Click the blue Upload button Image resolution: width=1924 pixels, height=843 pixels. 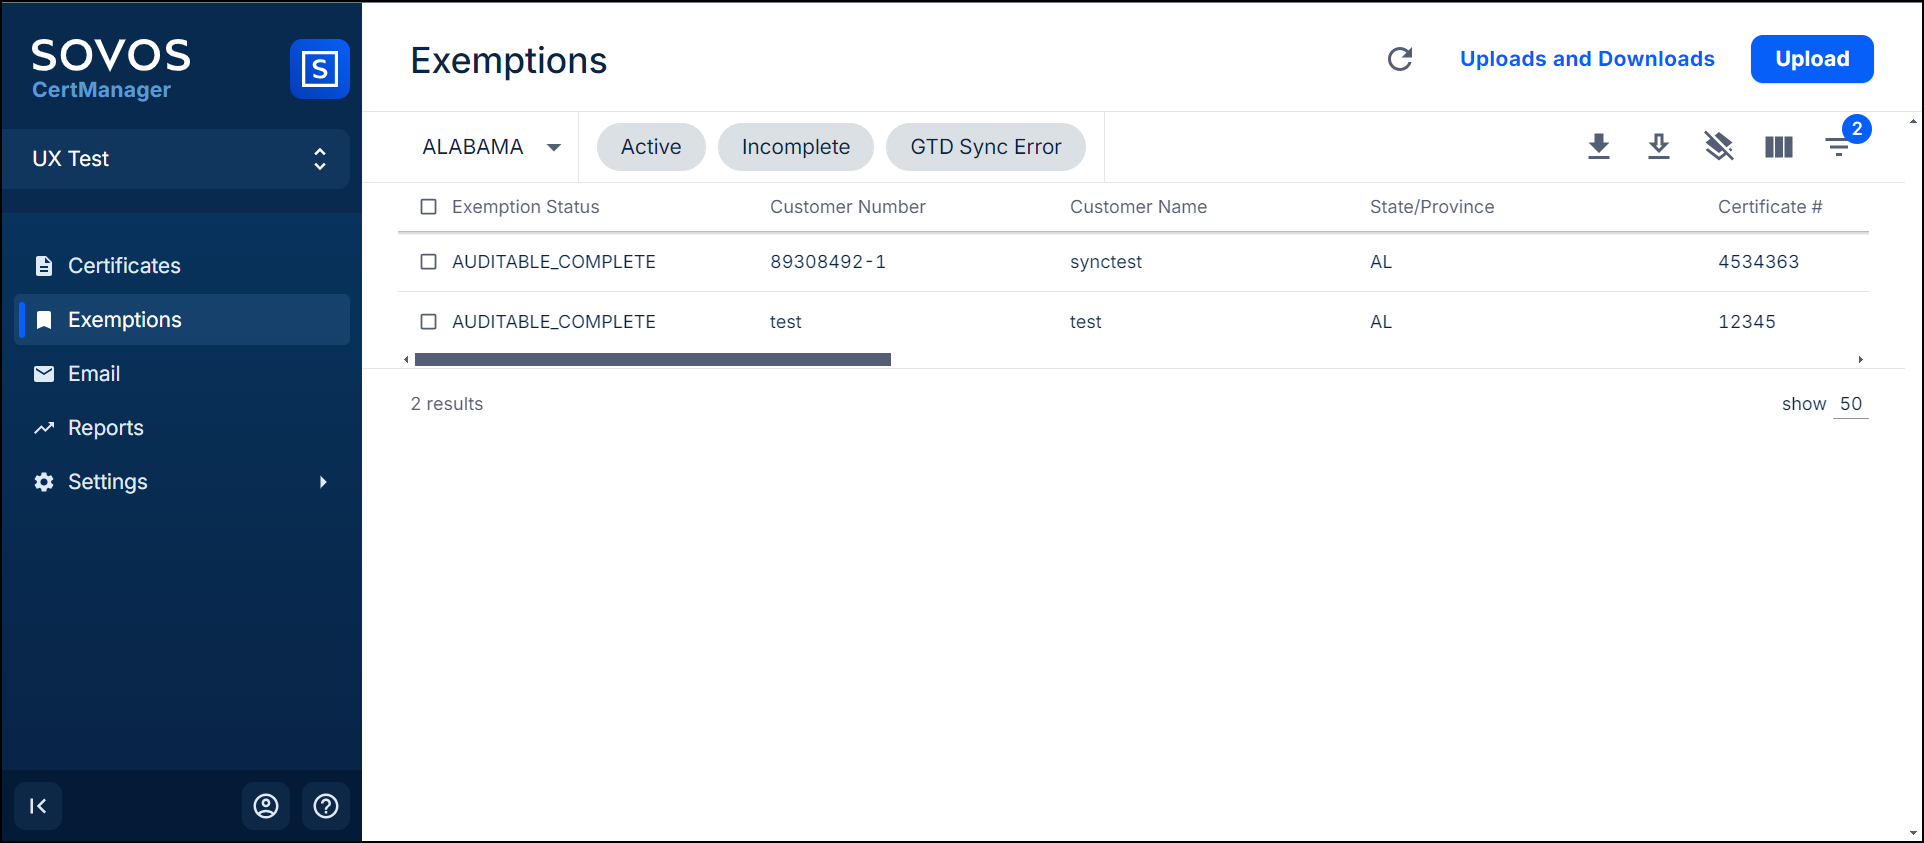1811,59
